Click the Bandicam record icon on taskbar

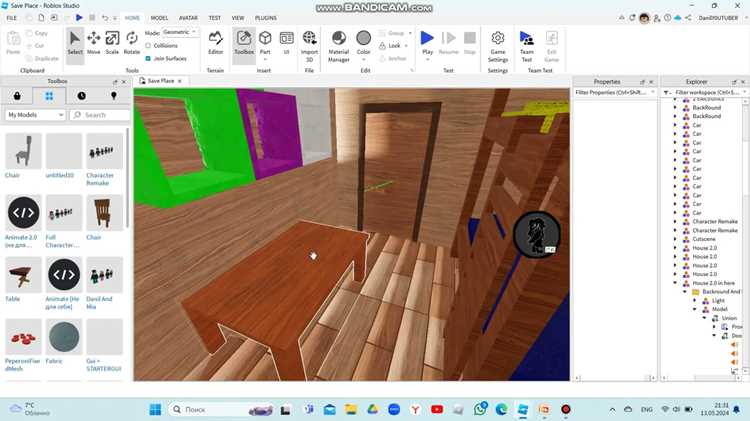tap(566, 410)
